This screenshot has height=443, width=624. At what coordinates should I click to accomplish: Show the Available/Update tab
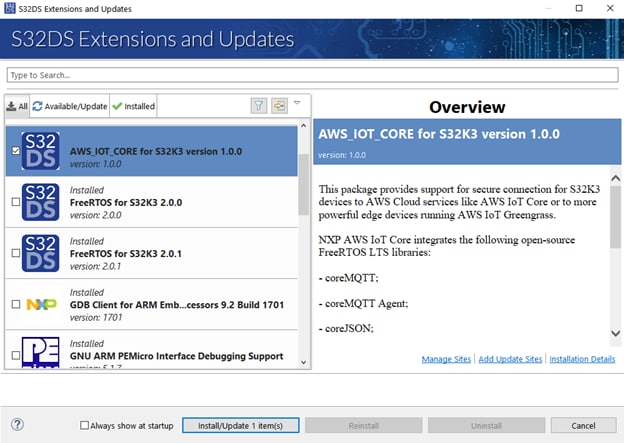[x=69, y=106]
